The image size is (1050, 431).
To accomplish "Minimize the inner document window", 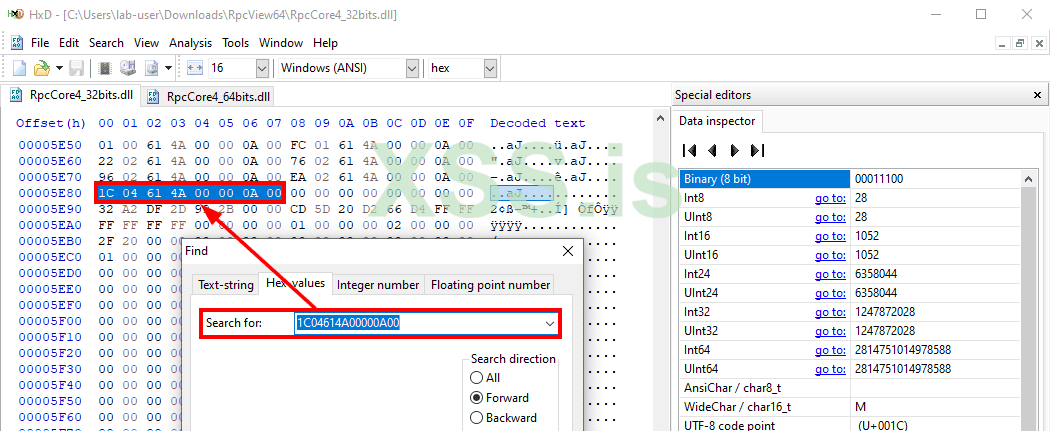I will pos(1003,43).
